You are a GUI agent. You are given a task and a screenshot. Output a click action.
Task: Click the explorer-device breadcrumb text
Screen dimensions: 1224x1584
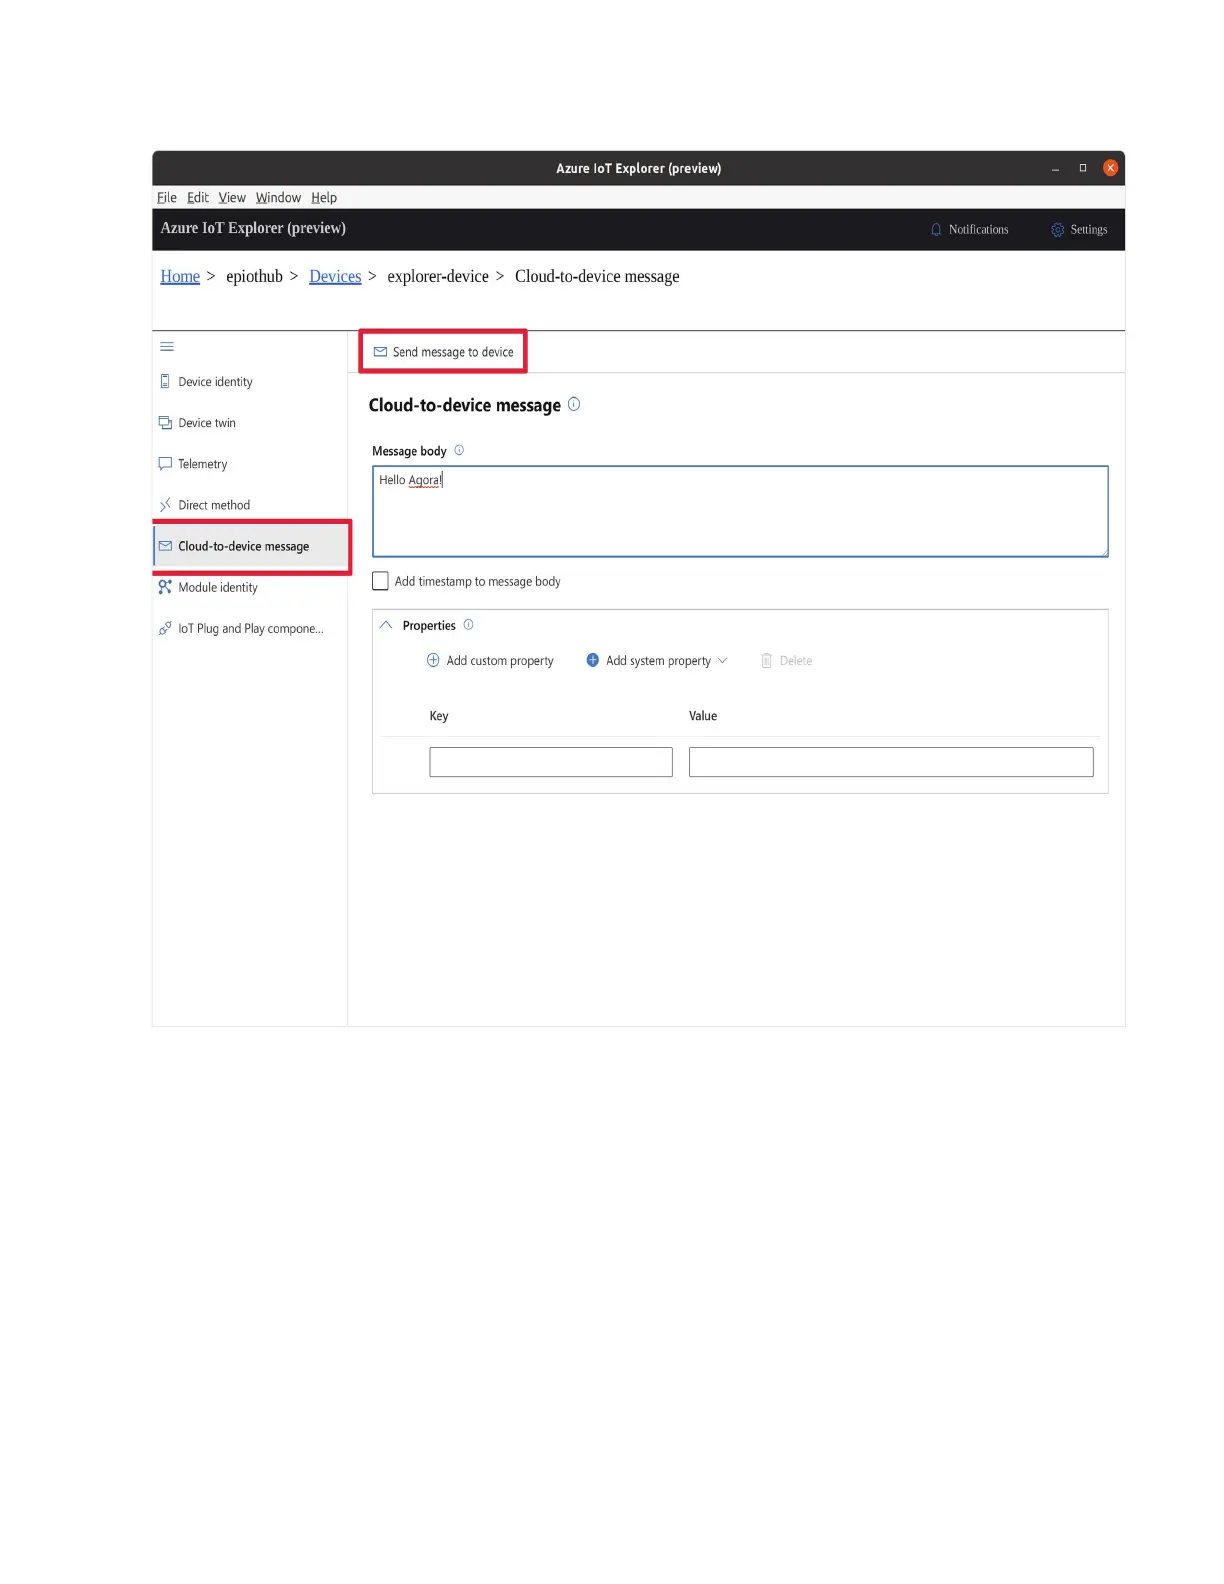(x=438, y=276)
